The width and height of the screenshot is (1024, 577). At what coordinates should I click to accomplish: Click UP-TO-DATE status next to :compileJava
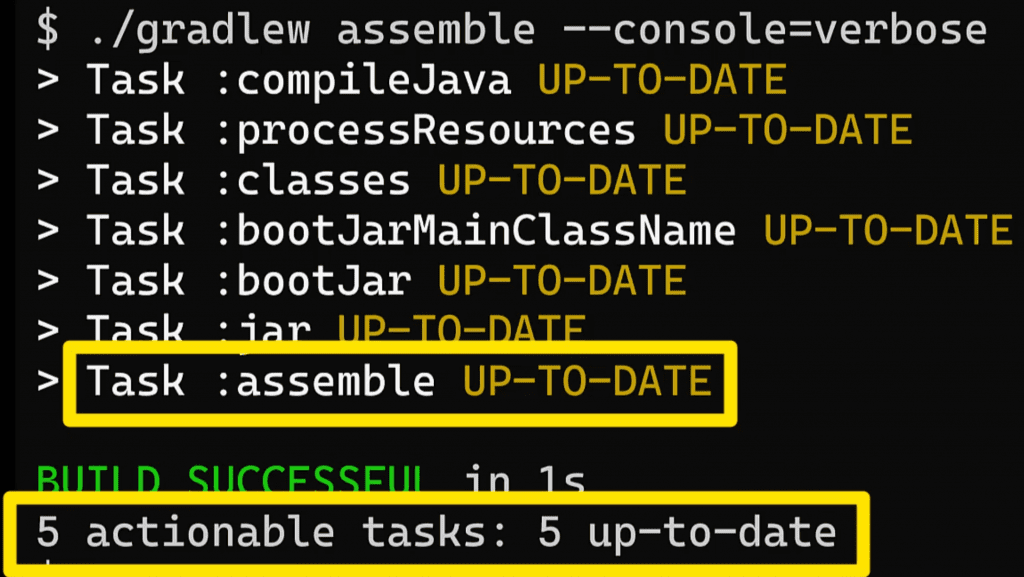point(662,80)
